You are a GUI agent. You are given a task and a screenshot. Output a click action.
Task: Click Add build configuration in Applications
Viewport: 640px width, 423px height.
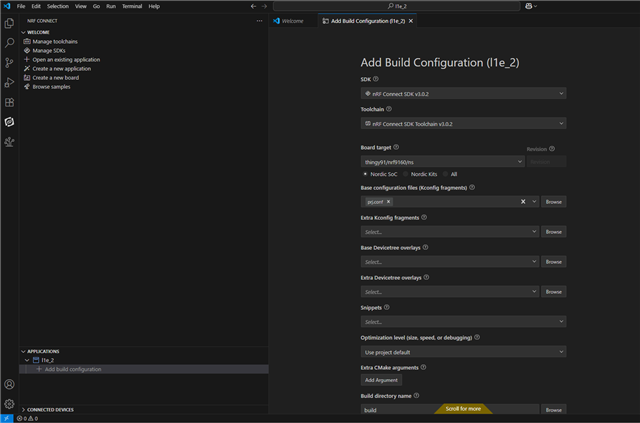(x=144, y=369)
